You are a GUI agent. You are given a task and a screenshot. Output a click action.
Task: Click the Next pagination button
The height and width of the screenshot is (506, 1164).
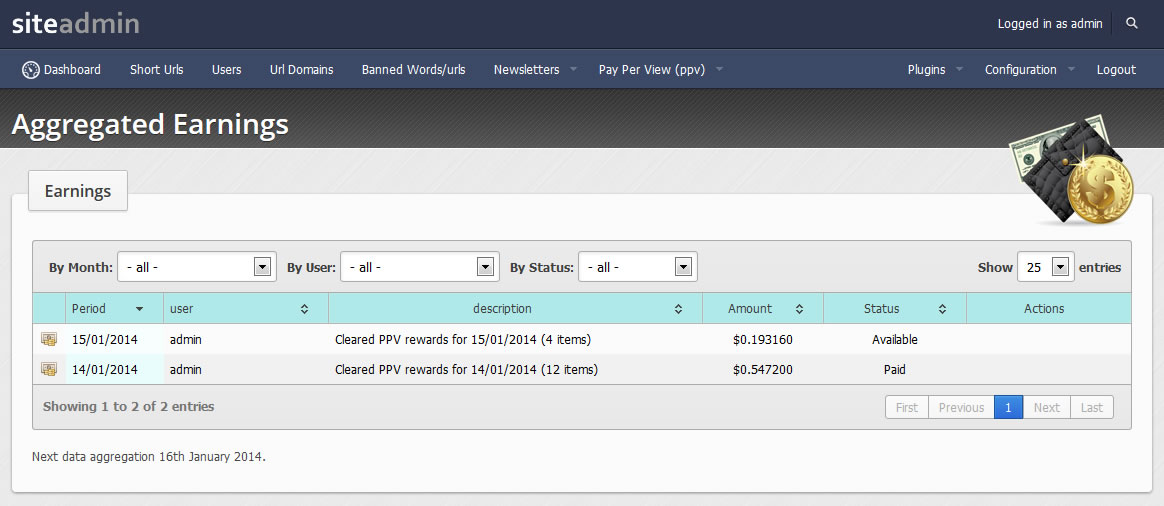(x=1046, y=407)
